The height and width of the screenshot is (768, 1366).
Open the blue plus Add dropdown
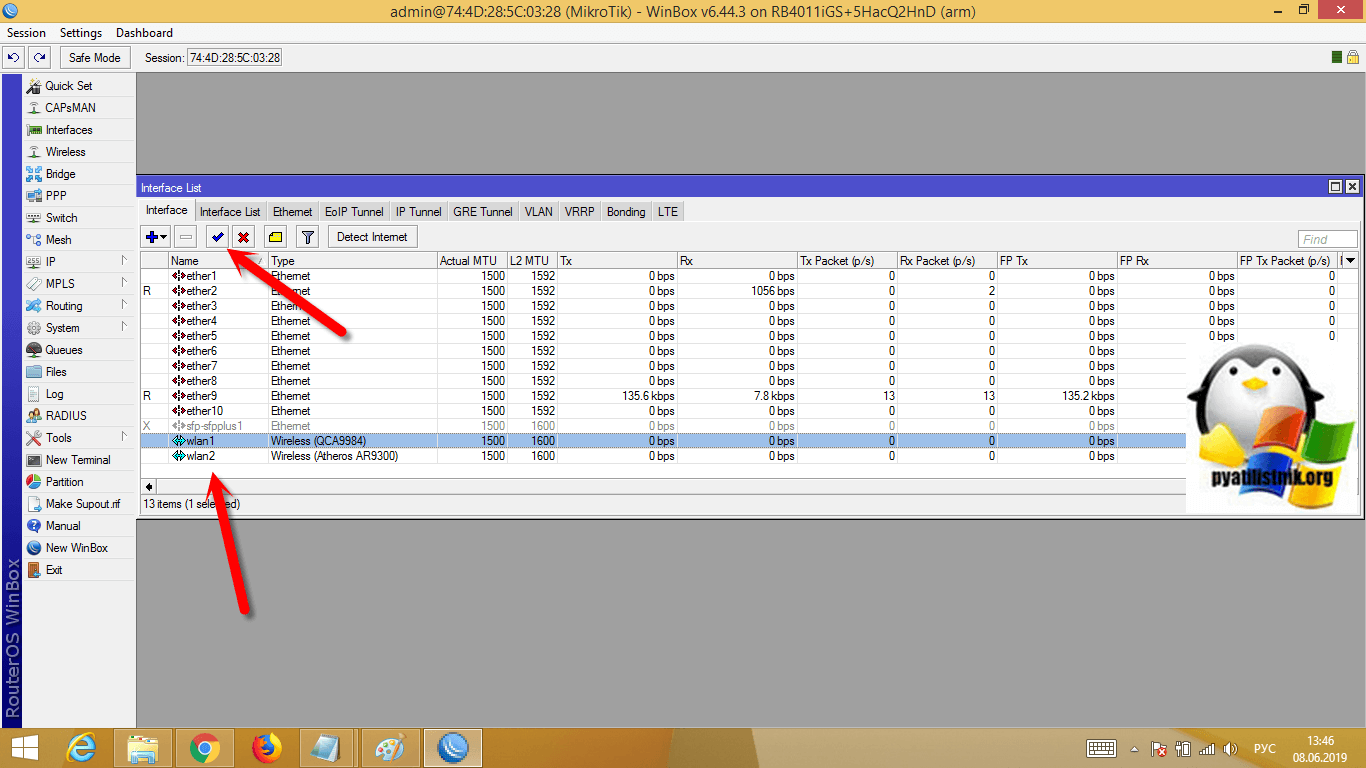(156, 237)
